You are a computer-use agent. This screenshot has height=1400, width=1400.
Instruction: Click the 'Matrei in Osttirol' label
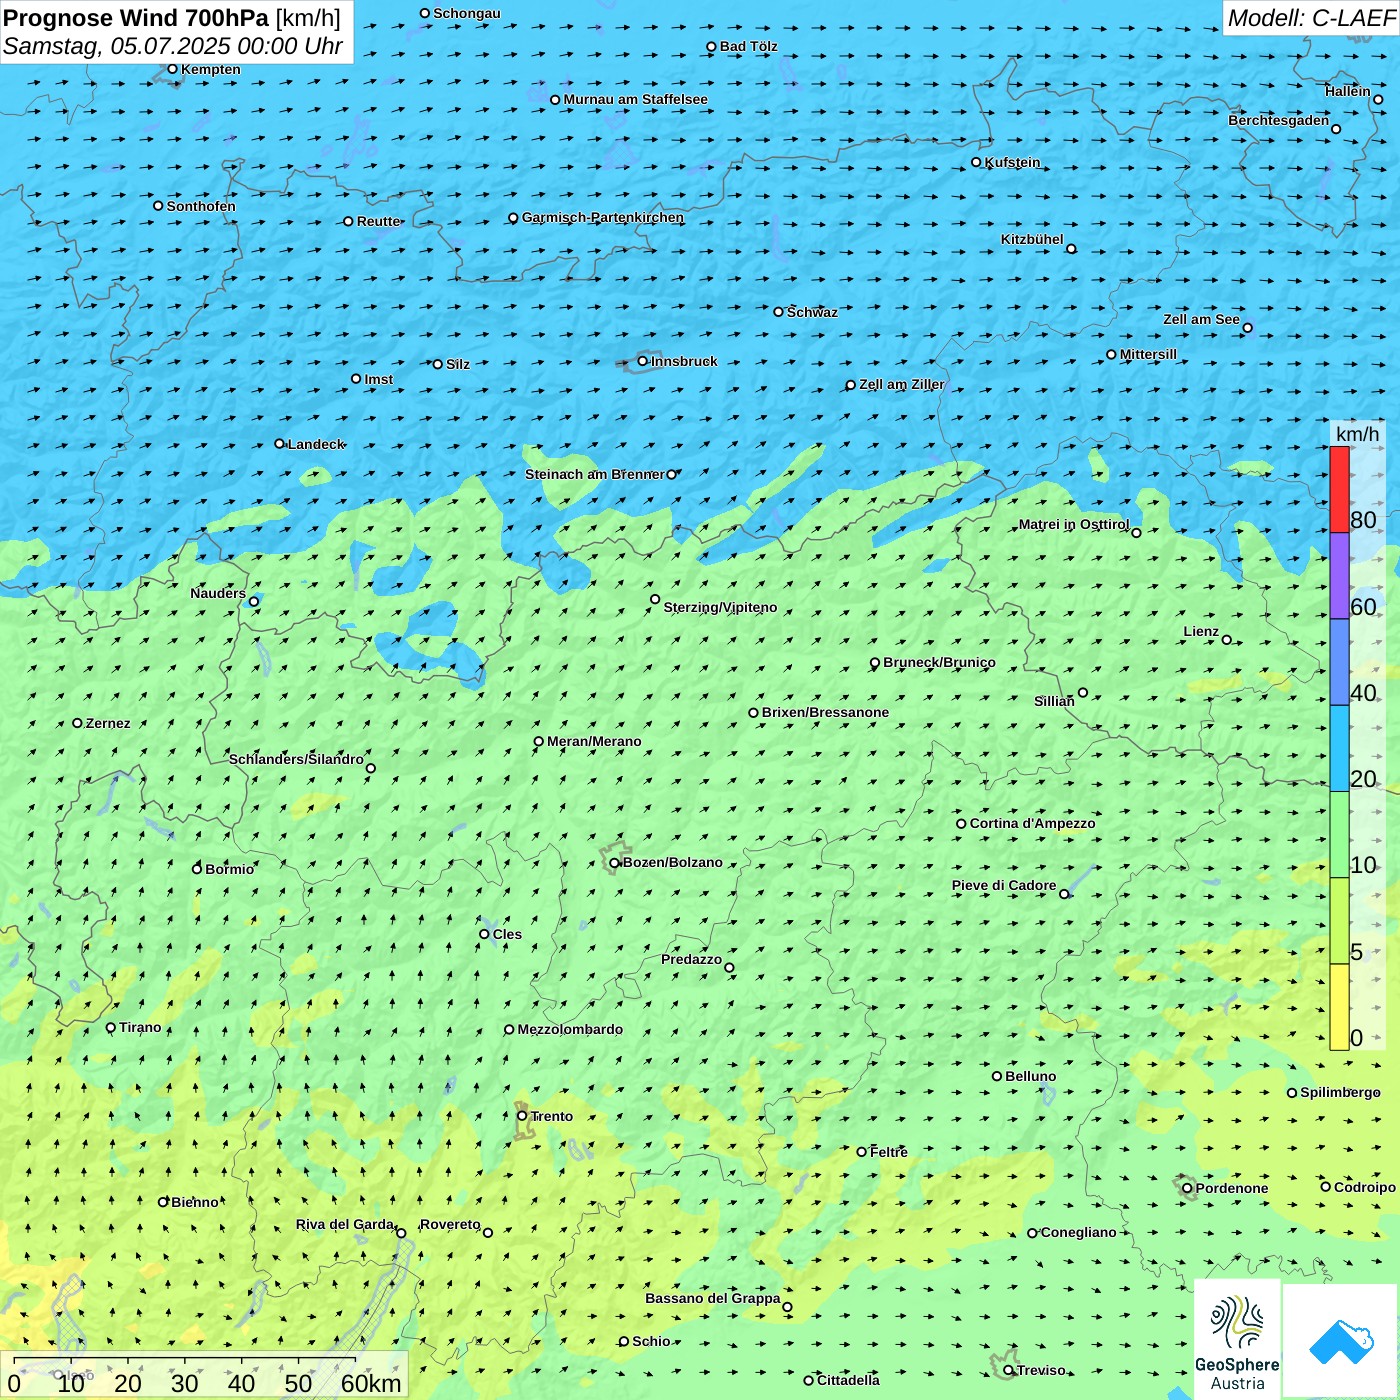[x=1074, y=524]
